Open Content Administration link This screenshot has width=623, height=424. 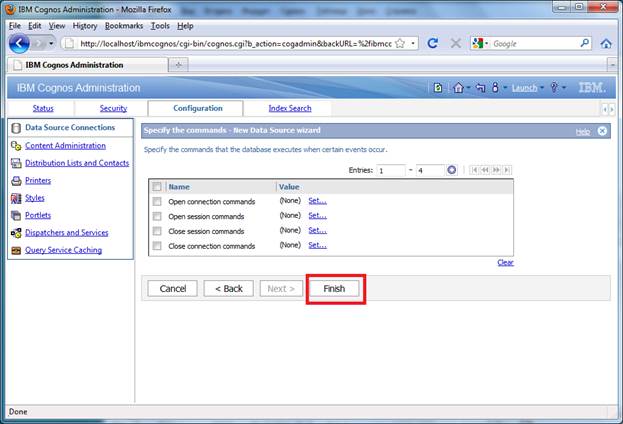[x=65, y=146]
